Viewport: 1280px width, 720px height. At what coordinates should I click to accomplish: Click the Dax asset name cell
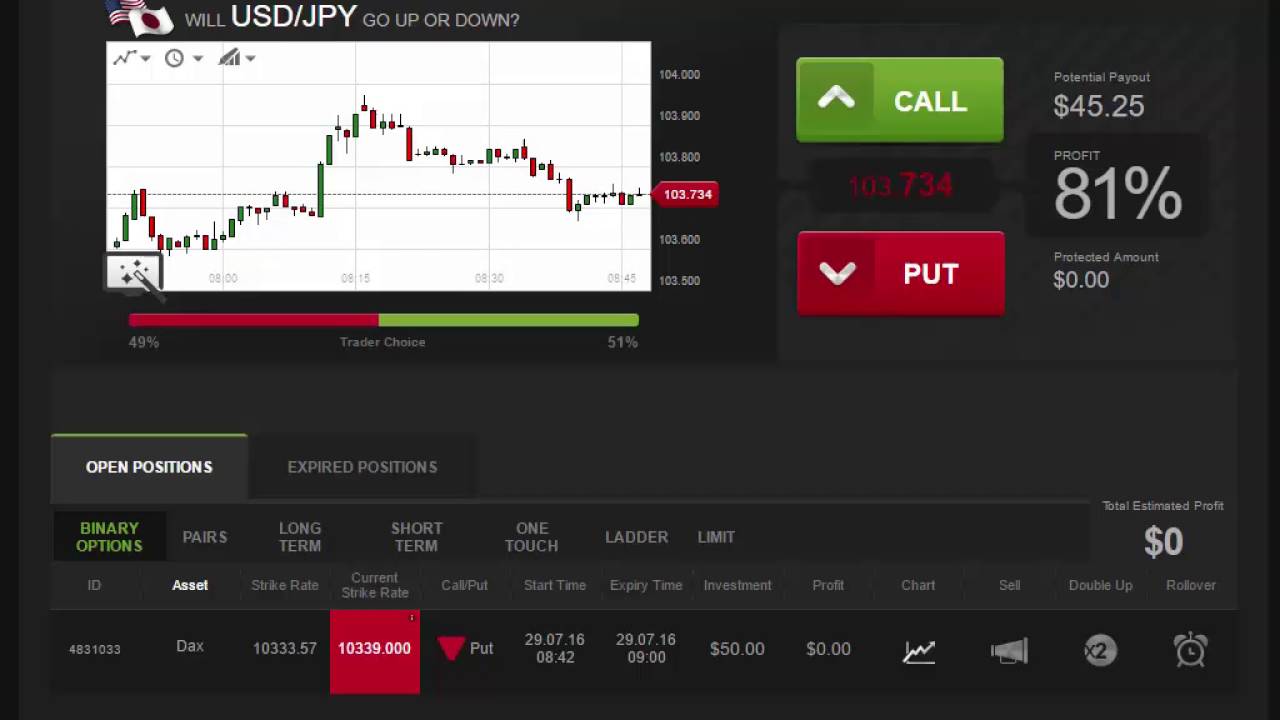190,646
